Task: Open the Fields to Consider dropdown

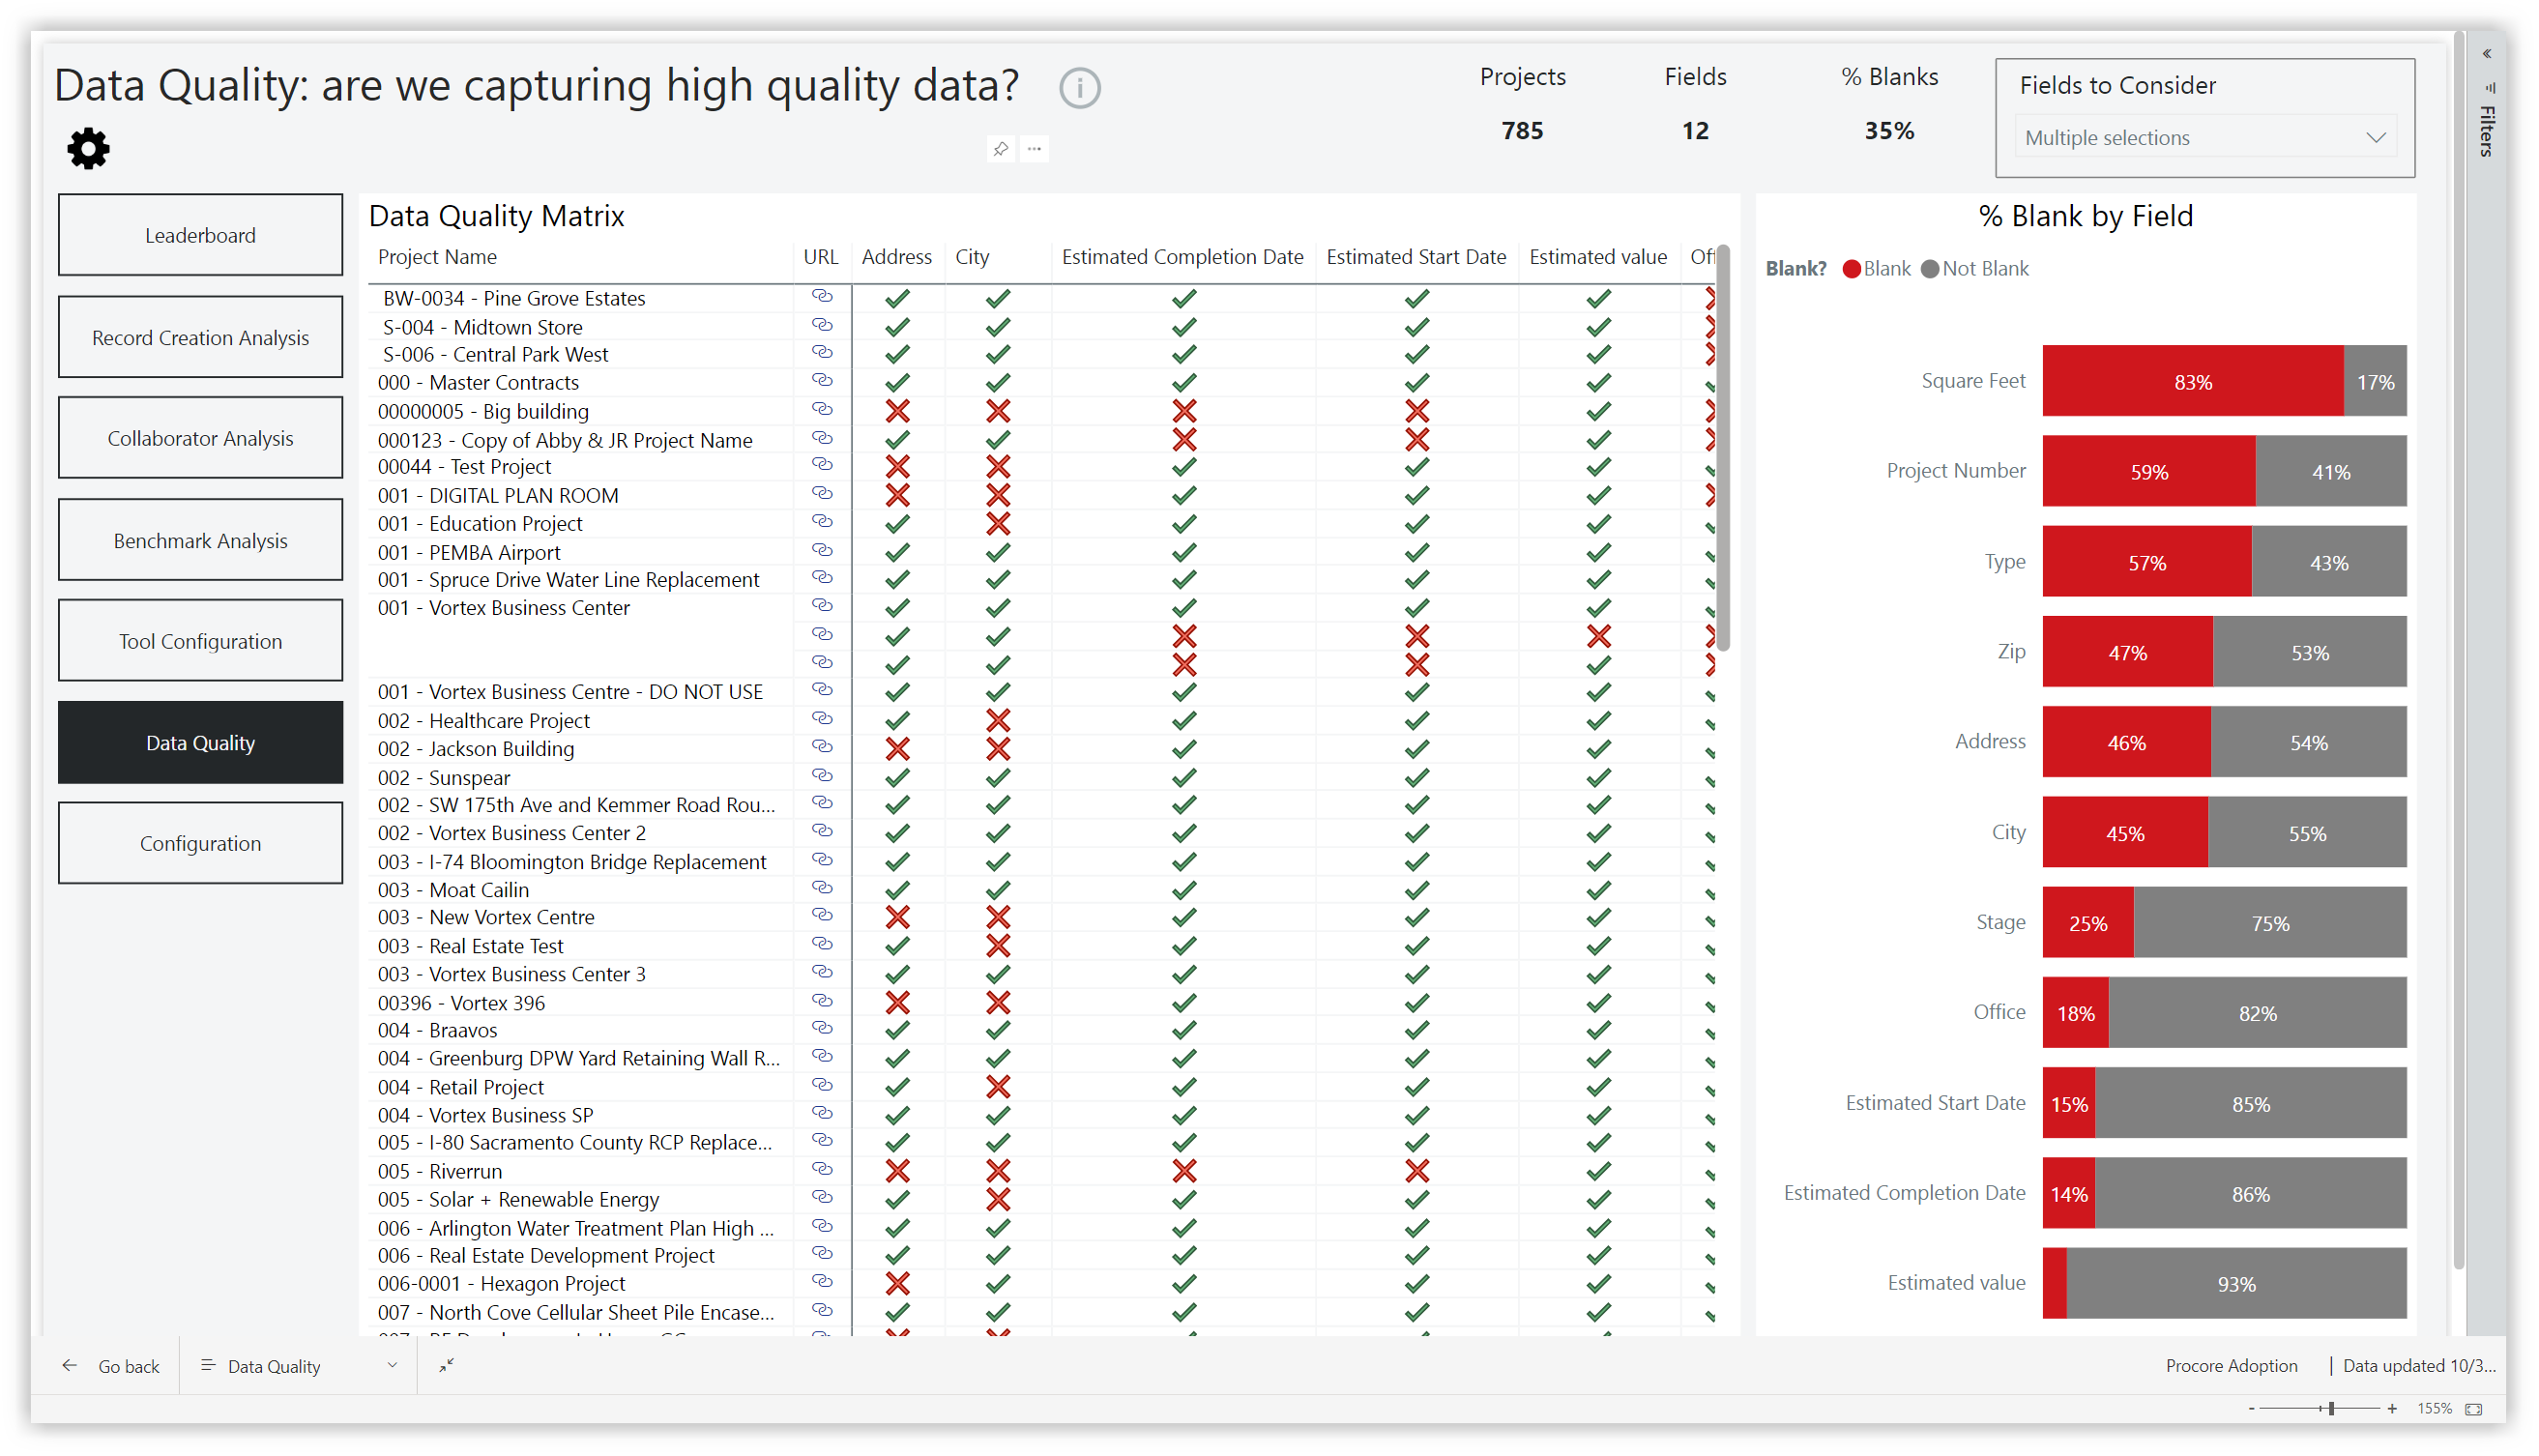Action: point(2205,138)
